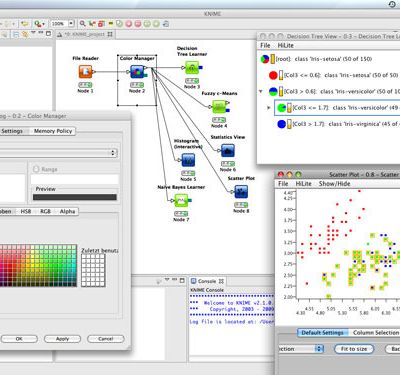This screenshot has height=375, width=400.
Task: Open HiLite menu in Decision Tree View
Action: (285, 45)
